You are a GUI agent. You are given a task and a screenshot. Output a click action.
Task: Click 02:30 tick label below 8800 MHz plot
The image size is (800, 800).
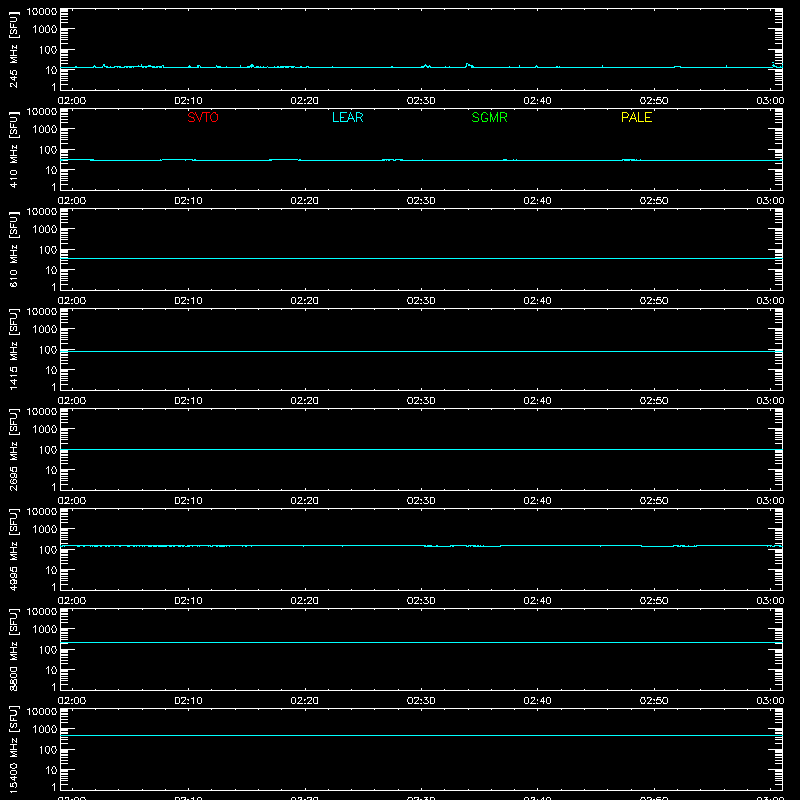tap(421, 701)
